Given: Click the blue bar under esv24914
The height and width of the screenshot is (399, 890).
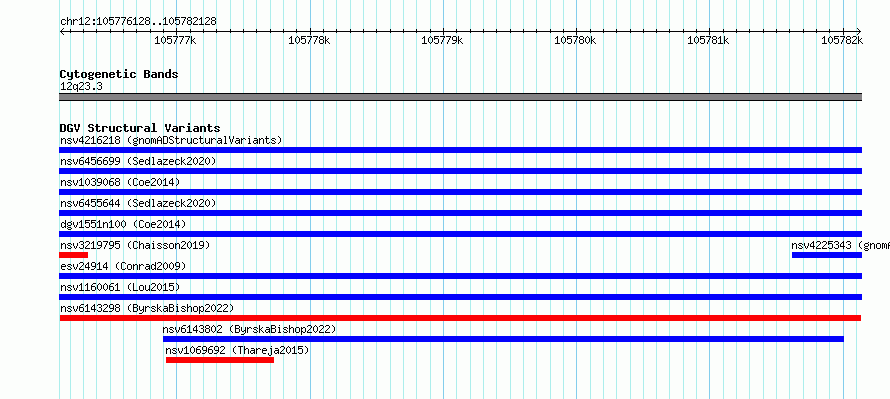Looking at the screenshot, I should click(460, 276).
